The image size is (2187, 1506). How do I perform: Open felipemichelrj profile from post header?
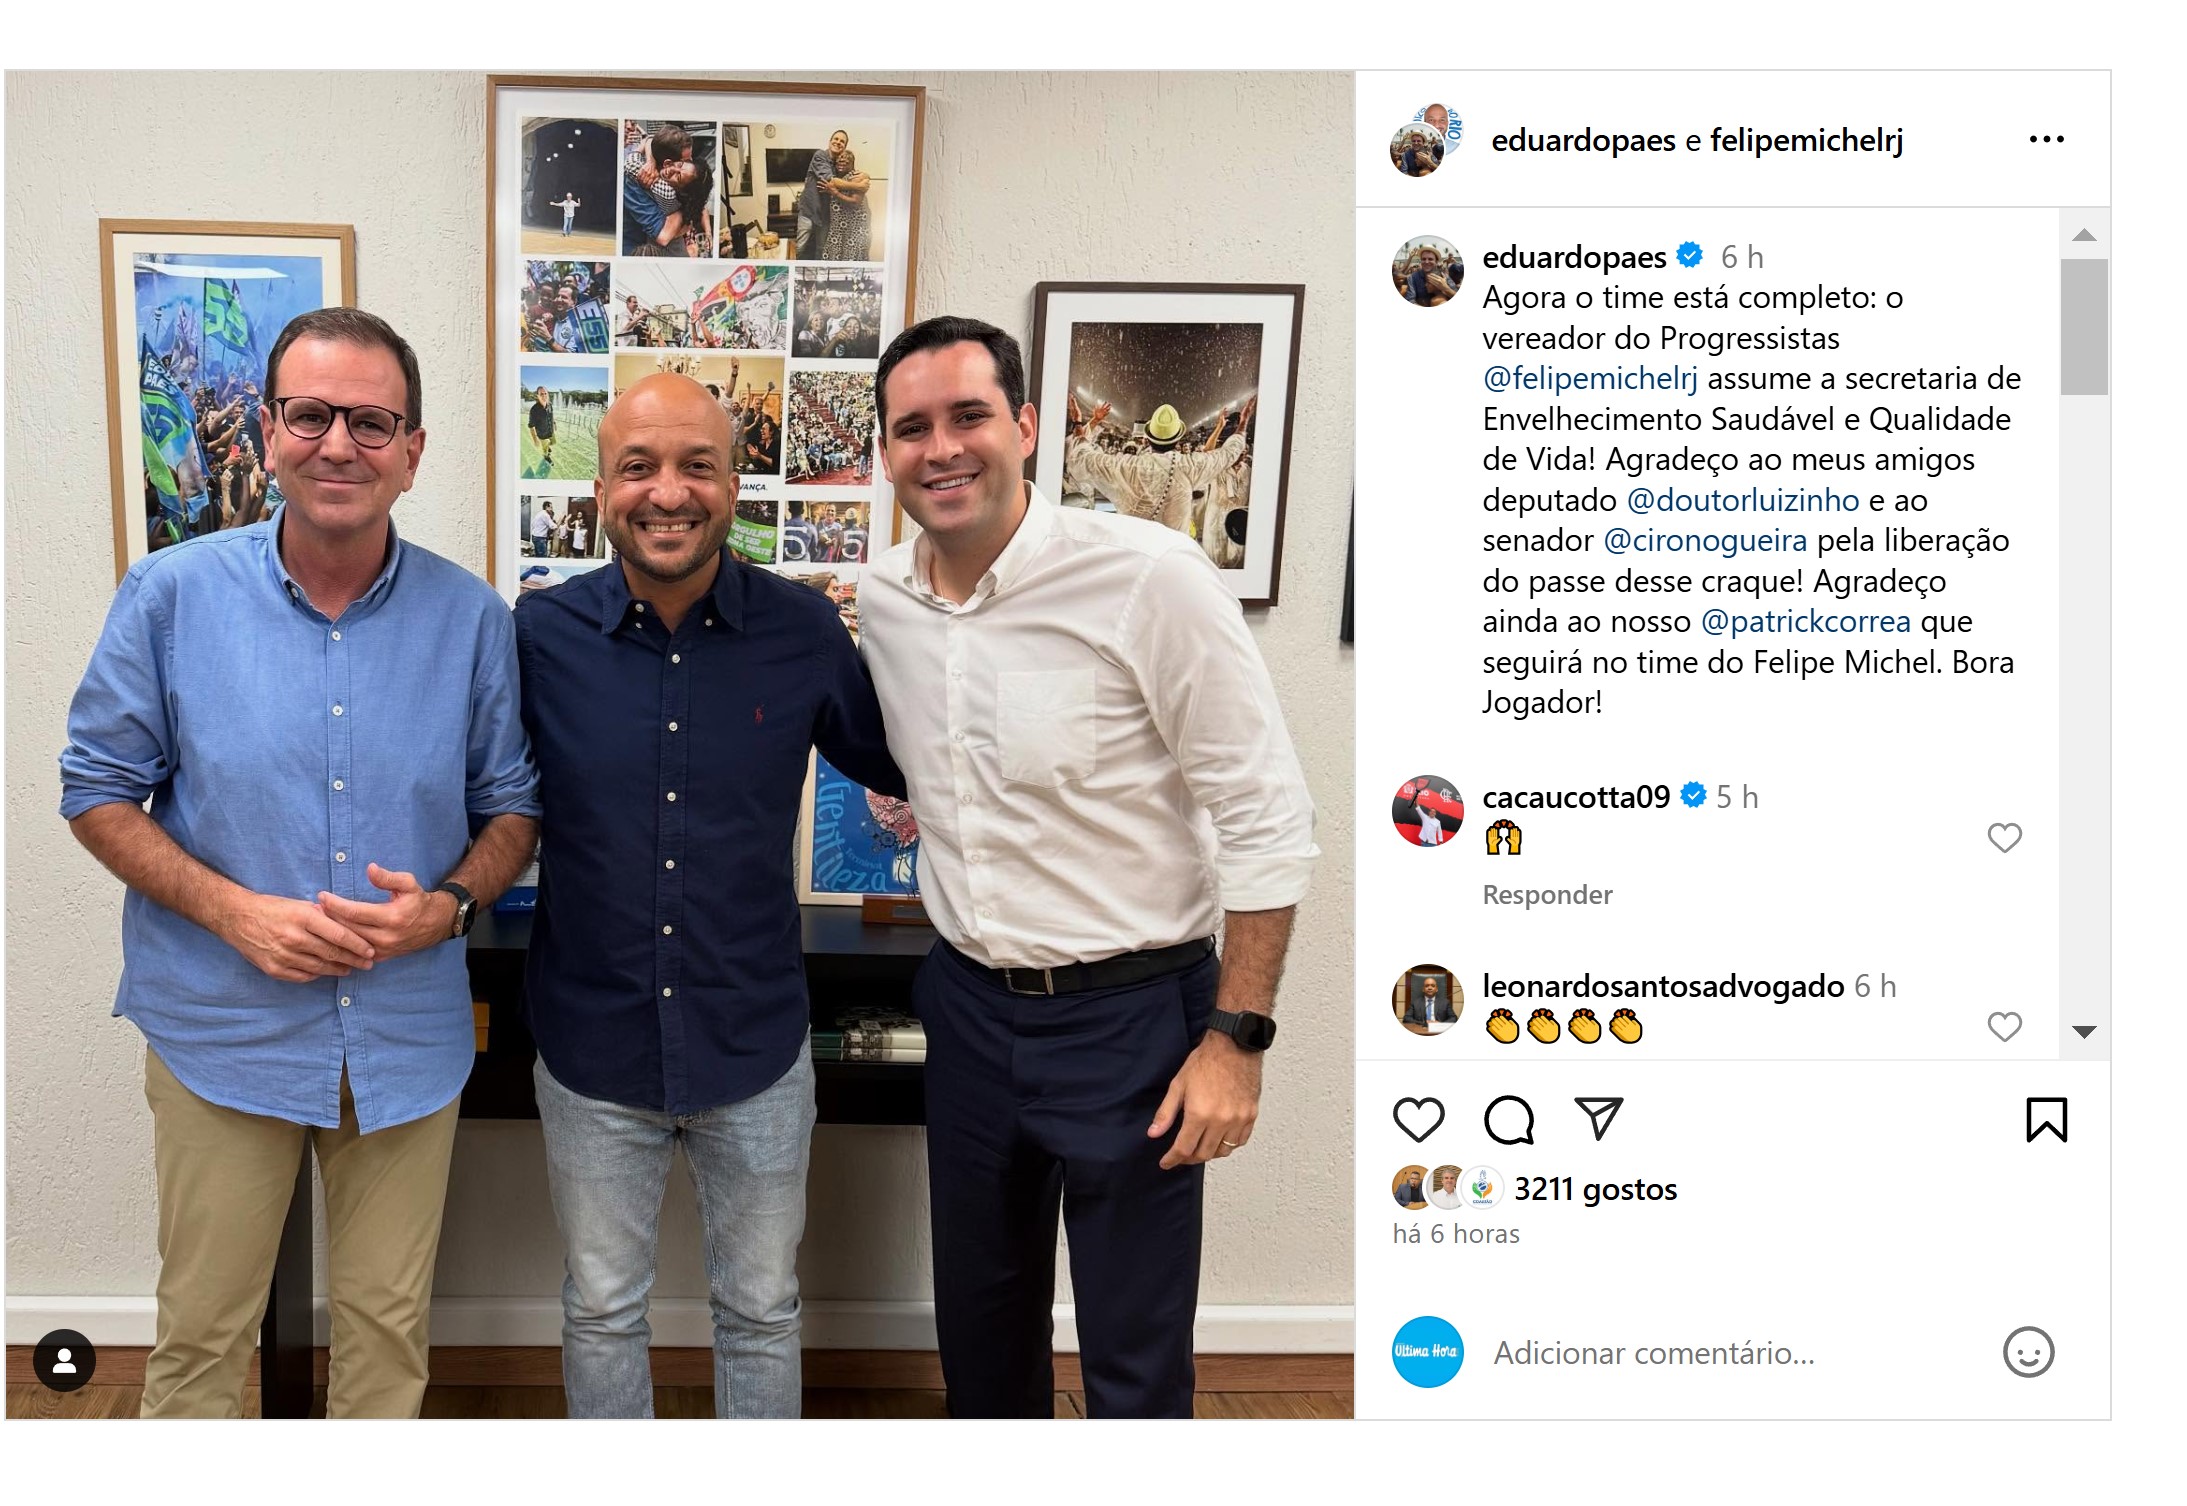1806,141
